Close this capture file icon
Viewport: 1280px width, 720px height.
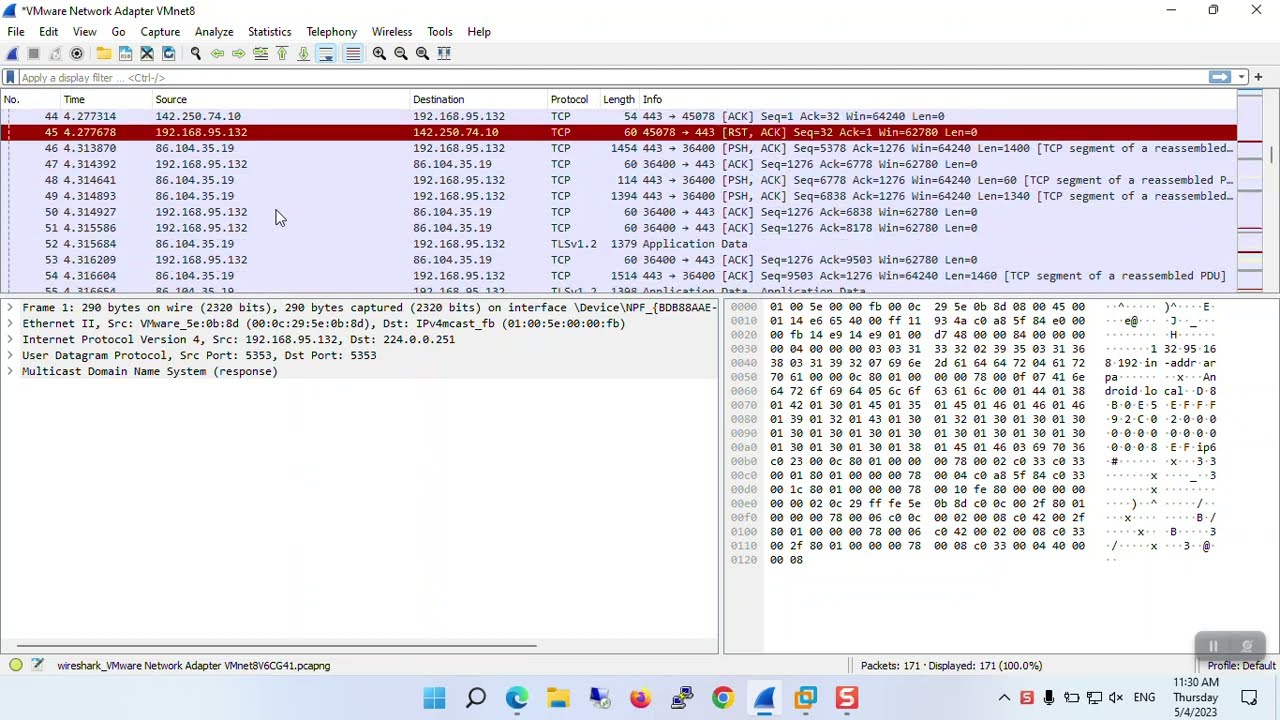pyautogui.click(x=147, y=54)
